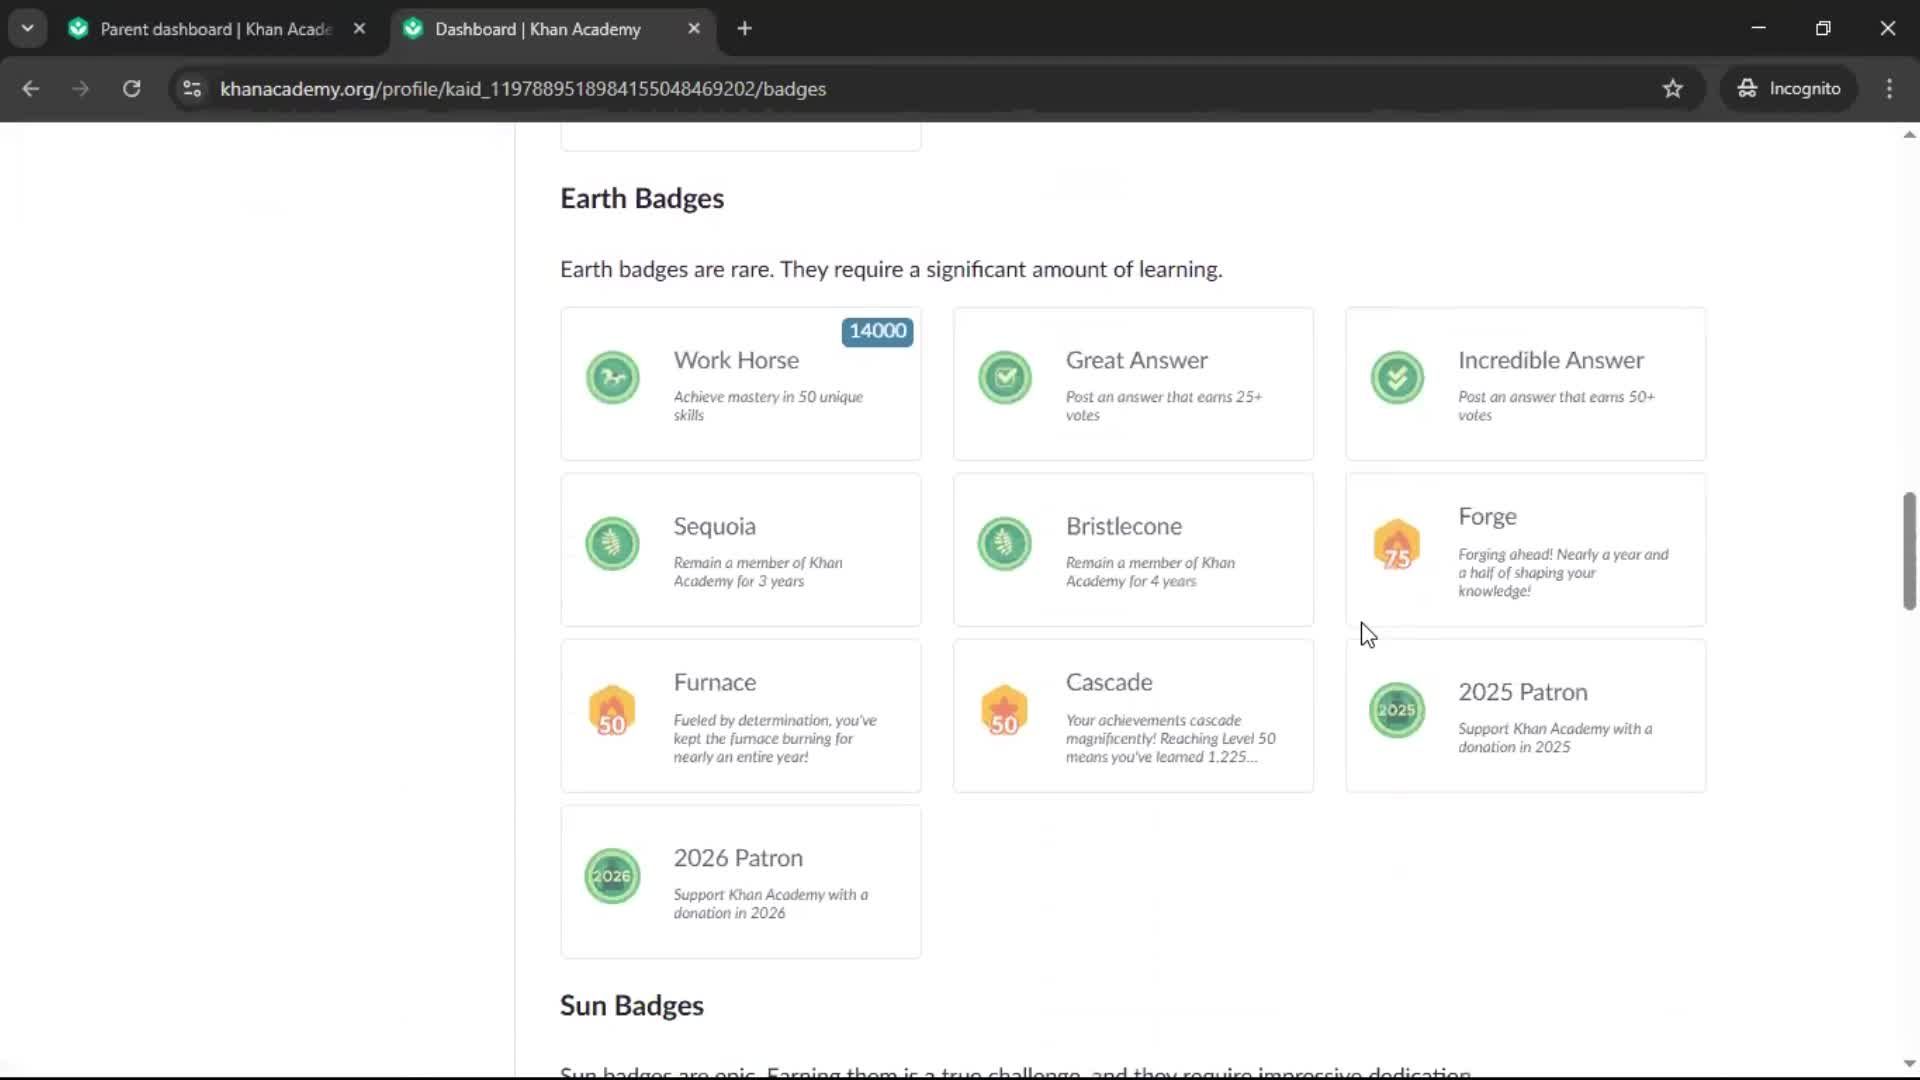Click the Sequoia badge icon
The image size is (1920, 1080).
(612, 544)
